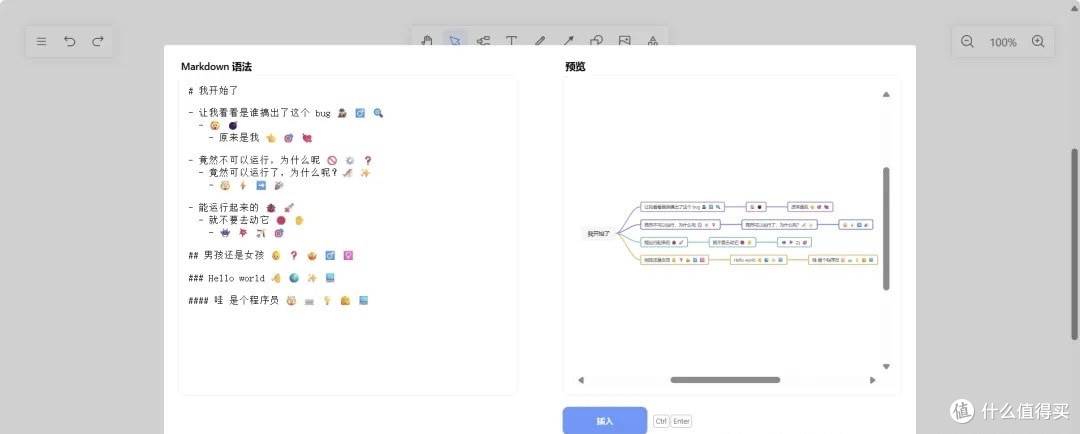The height and width of the screenshot is (434, 1080).
Task: Select the Shapes tool
Action: tap(596, 41)
